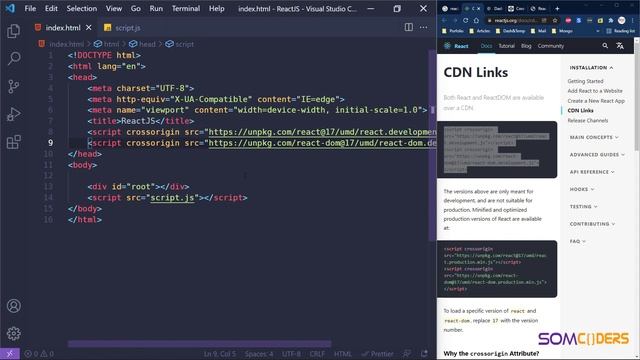Viewport: 640px width, 360px height.
Task: Open Create a New React App link
Action: (x=596, y=101)
